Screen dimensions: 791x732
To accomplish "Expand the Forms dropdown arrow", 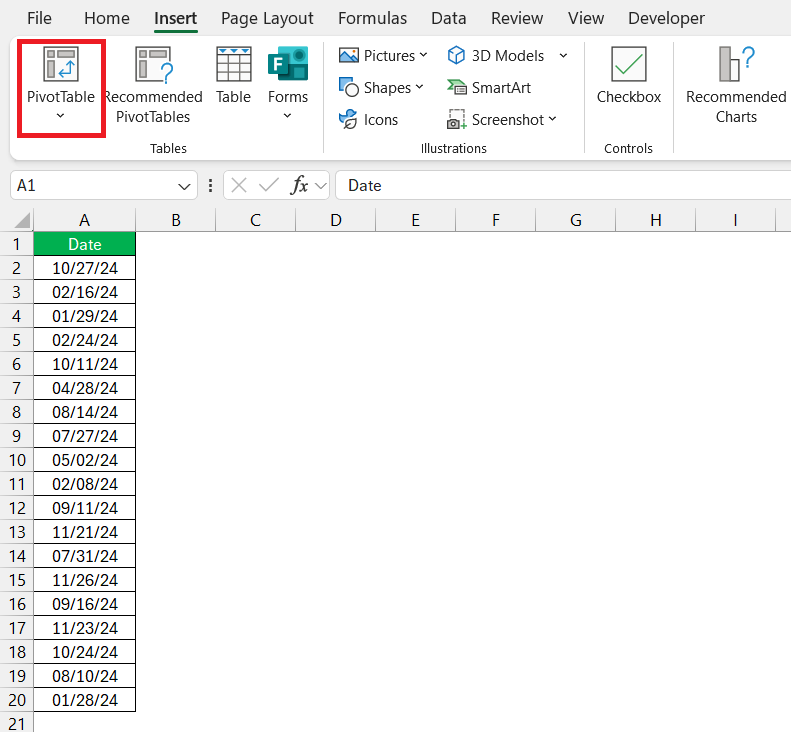I will pyautogui.click(x=288, y=116).
